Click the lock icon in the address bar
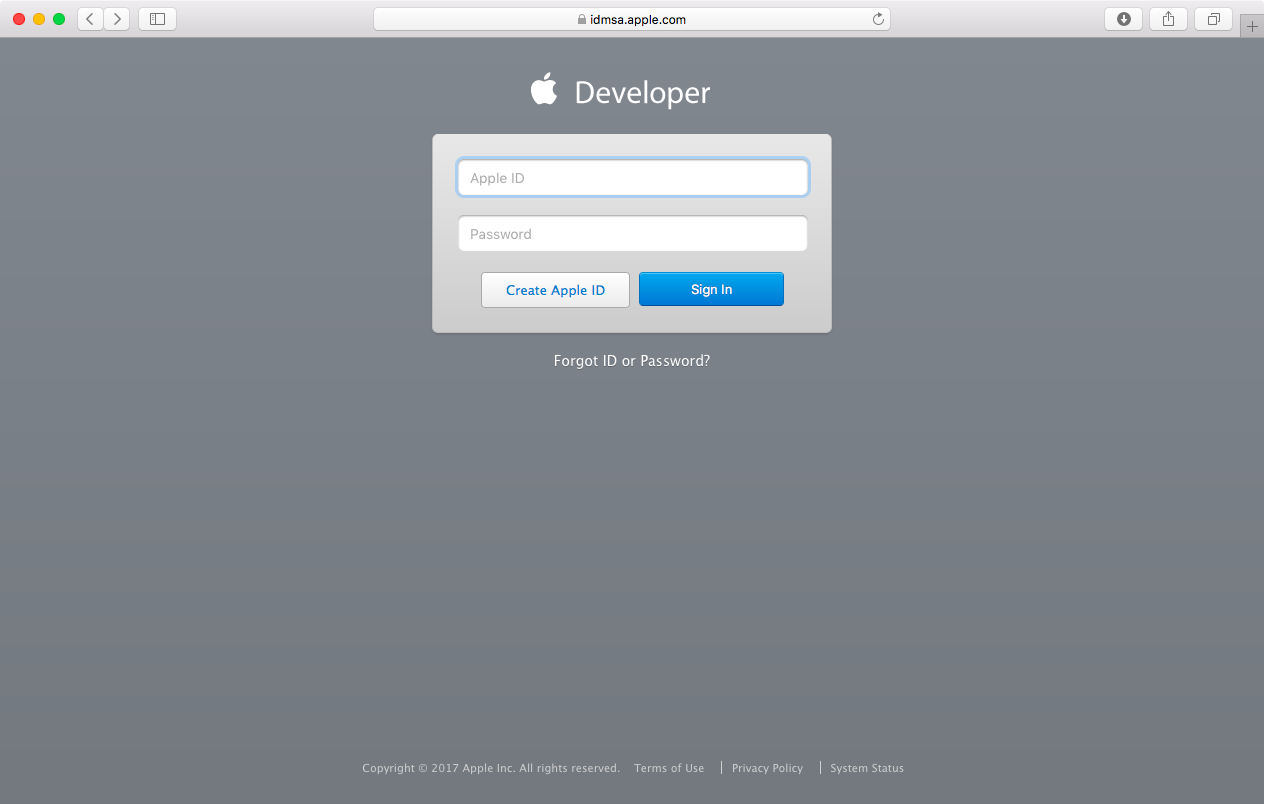 (582, 20)
